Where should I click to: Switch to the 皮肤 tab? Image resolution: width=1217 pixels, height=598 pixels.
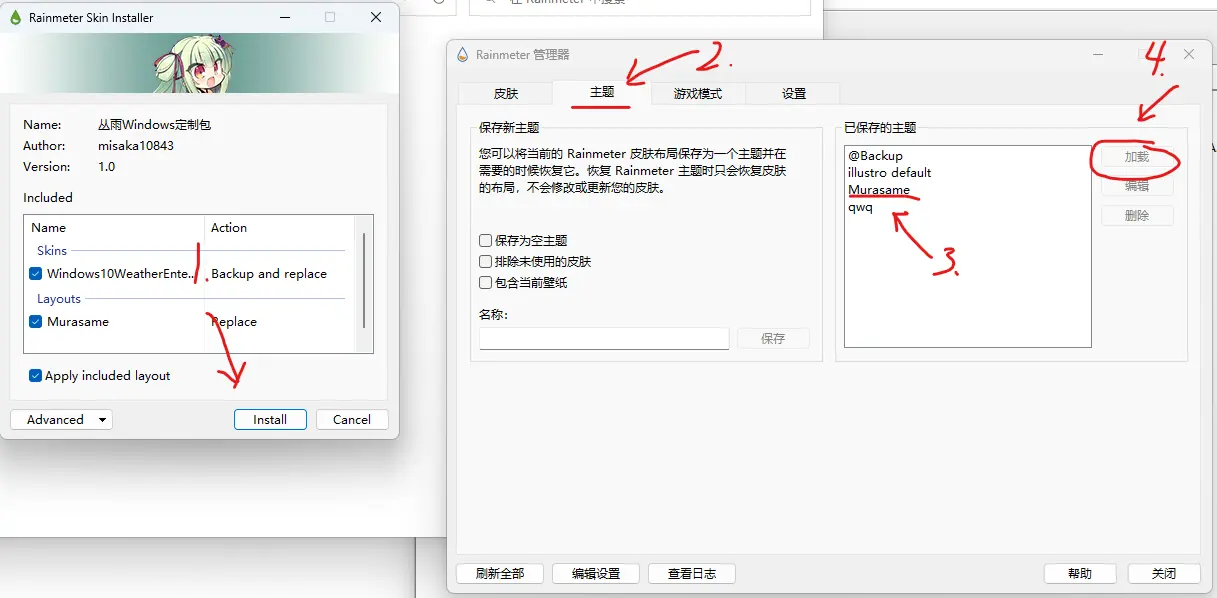point(505,94)
